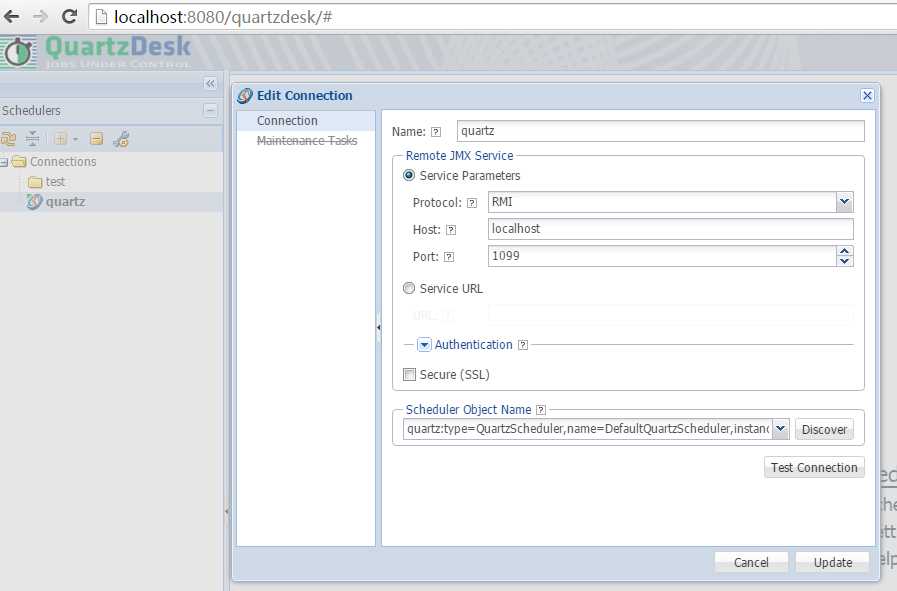Screen dimensions: 897x591
Task: Click the Scheduler Object Name text field
Action: point(588,429)
